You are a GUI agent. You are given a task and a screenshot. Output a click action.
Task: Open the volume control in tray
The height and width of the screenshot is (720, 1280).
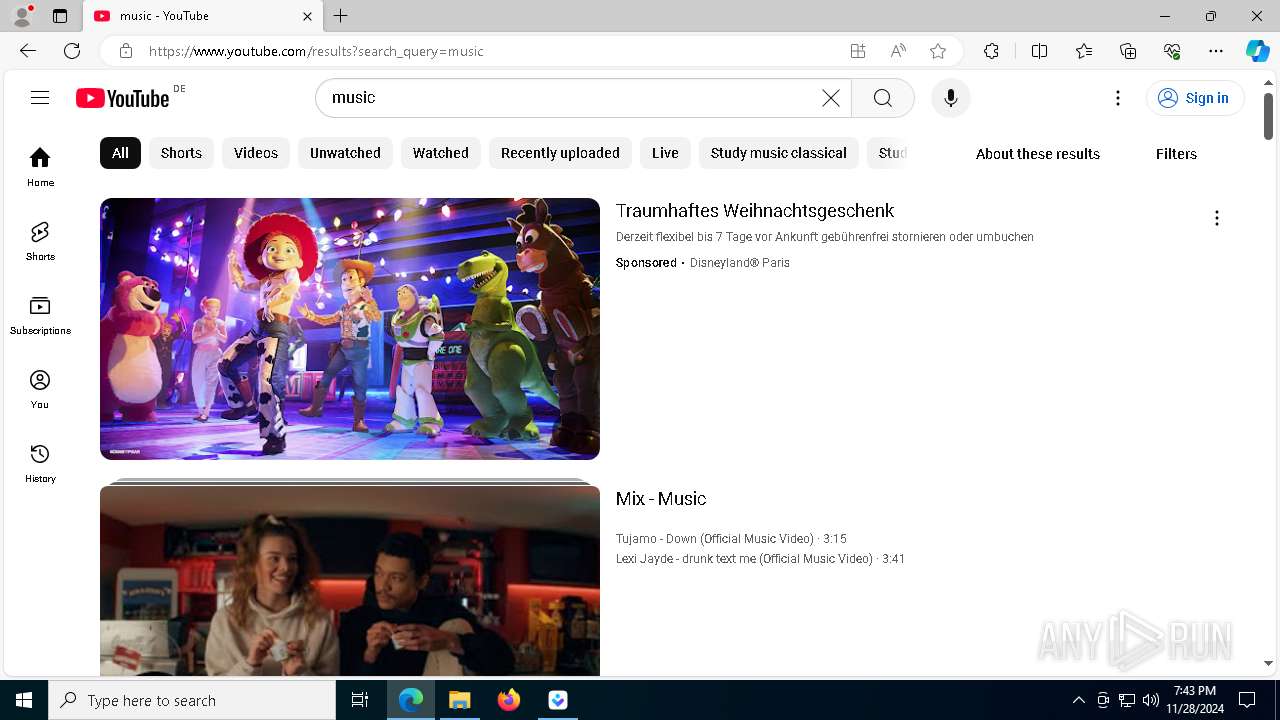pyautogui.click(x=1151, y=700)
